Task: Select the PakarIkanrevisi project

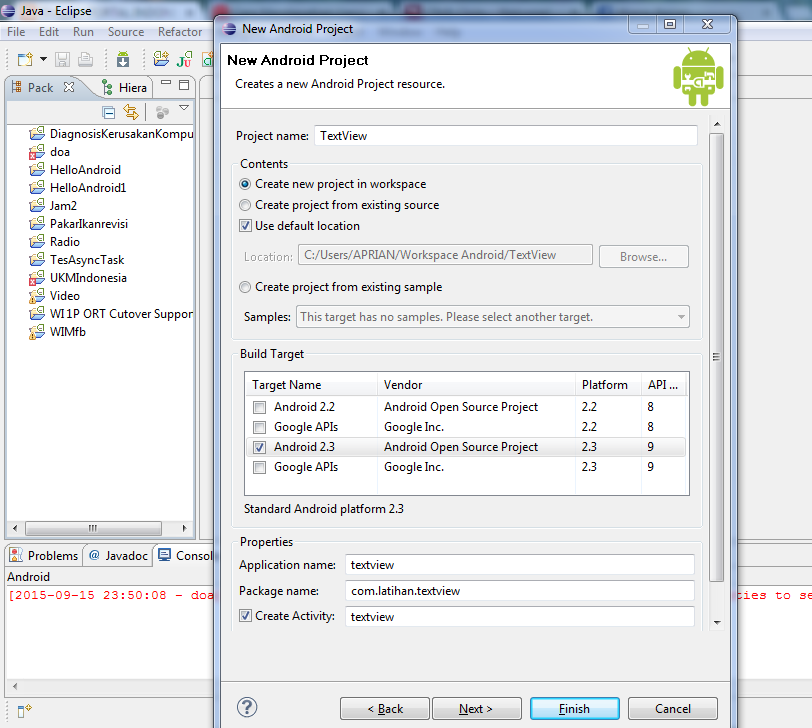Action: [78, 224]
